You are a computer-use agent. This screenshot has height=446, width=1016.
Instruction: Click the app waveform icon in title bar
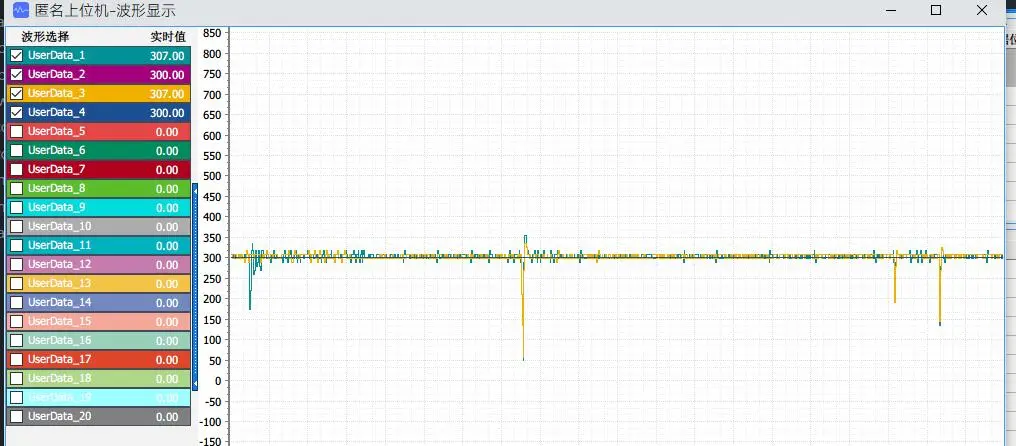[x=20, y=10]
